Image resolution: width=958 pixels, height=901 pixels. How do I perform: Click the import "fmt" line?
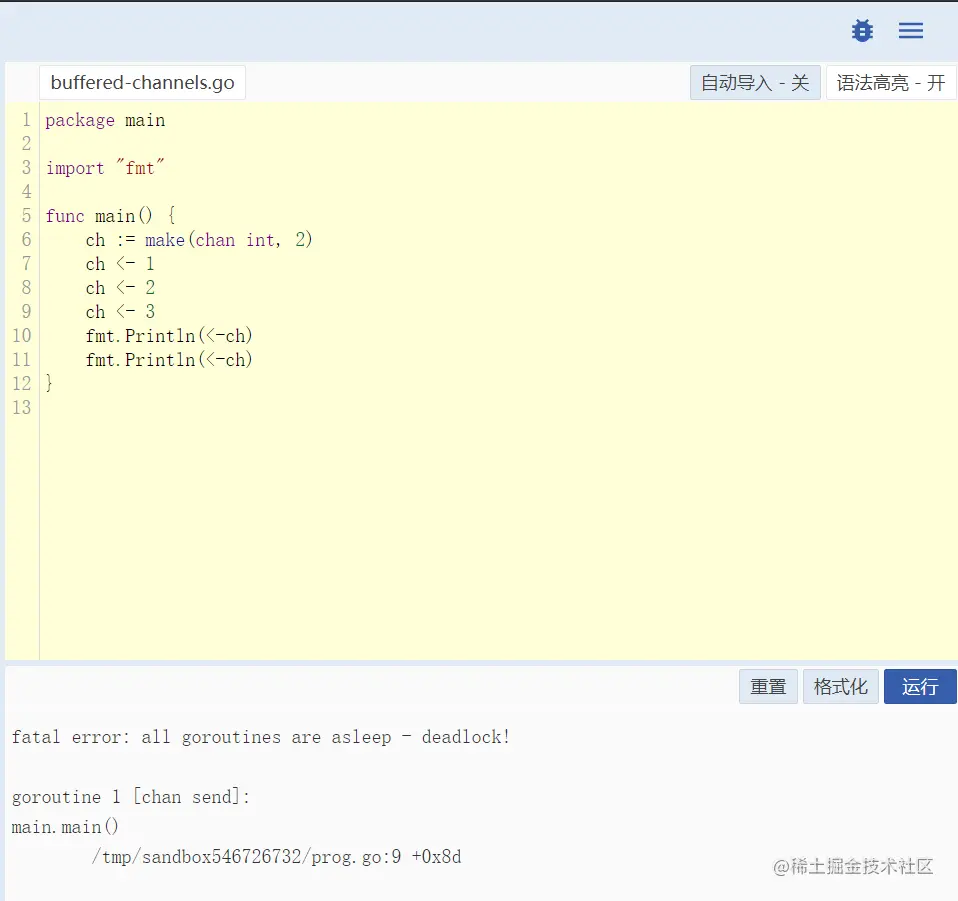tap(105, 168)
